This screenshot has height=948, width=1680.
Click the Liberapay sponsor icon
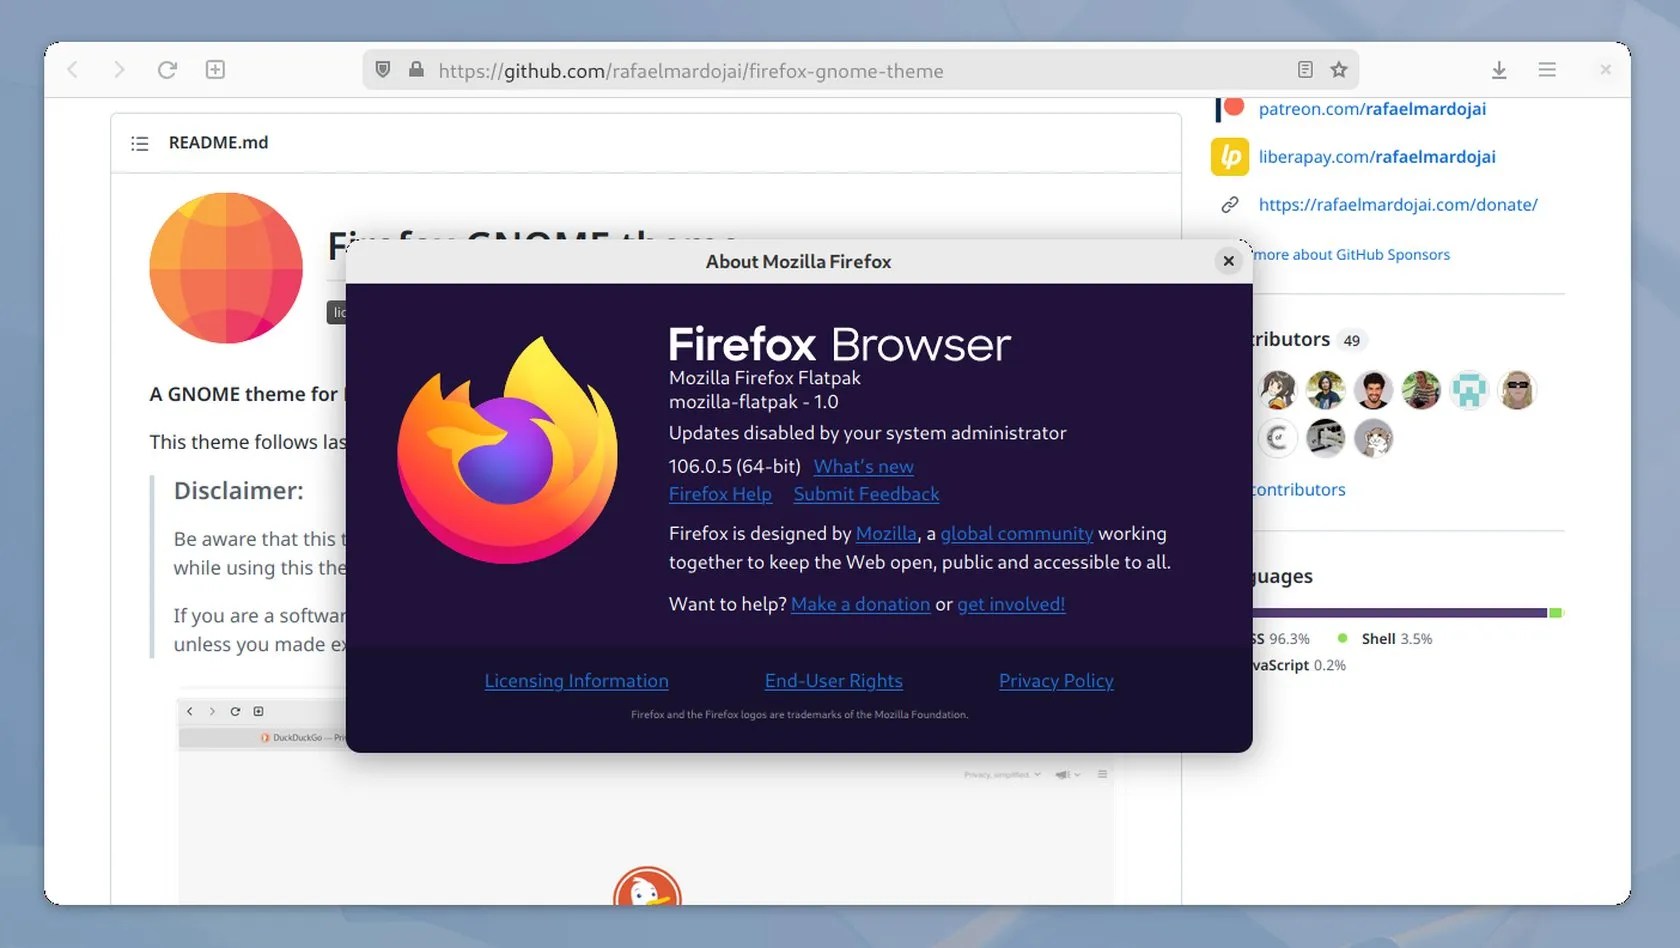pos(1229,157)
